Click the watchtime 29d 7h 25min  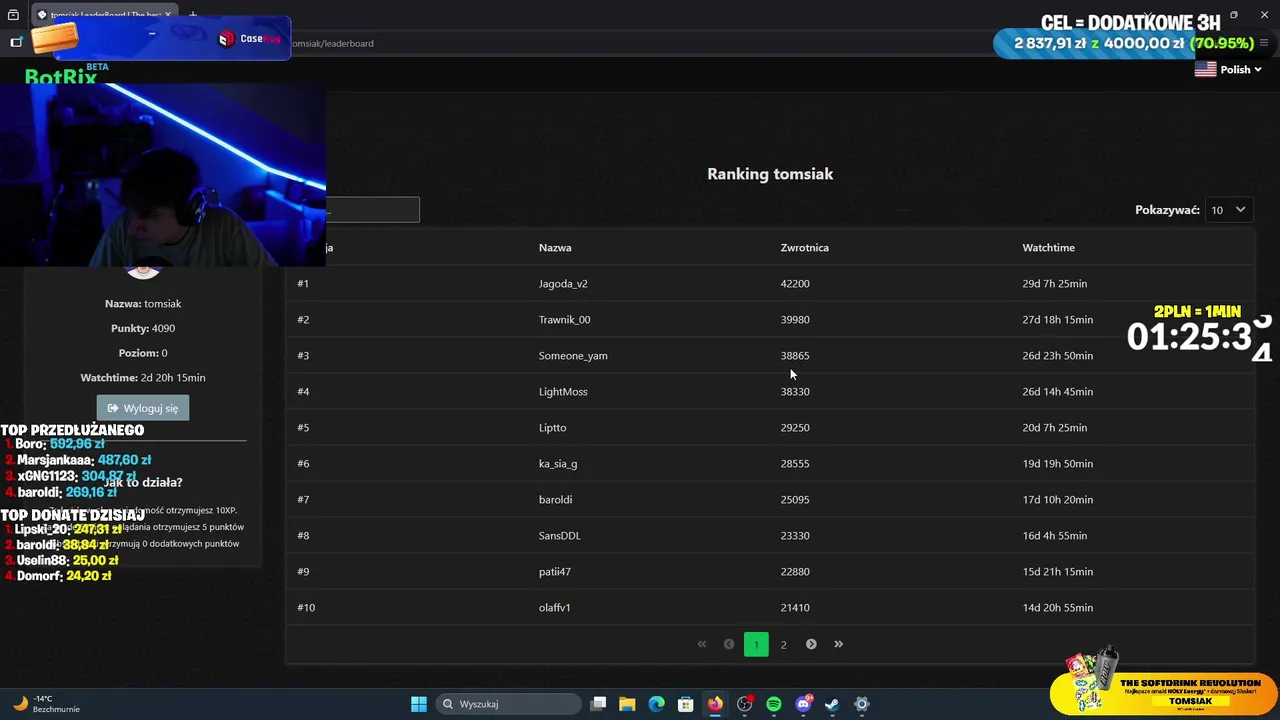1054,283
